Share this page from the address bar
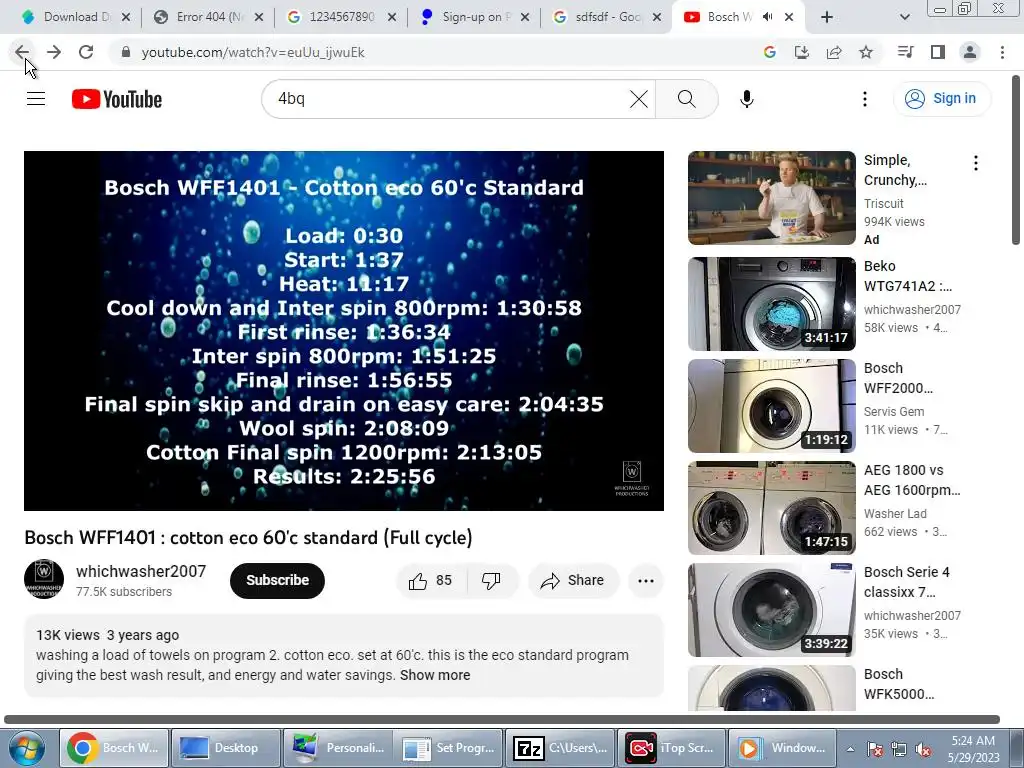The height and width of the screenshot is (768, 1024). tap(834, 52)
